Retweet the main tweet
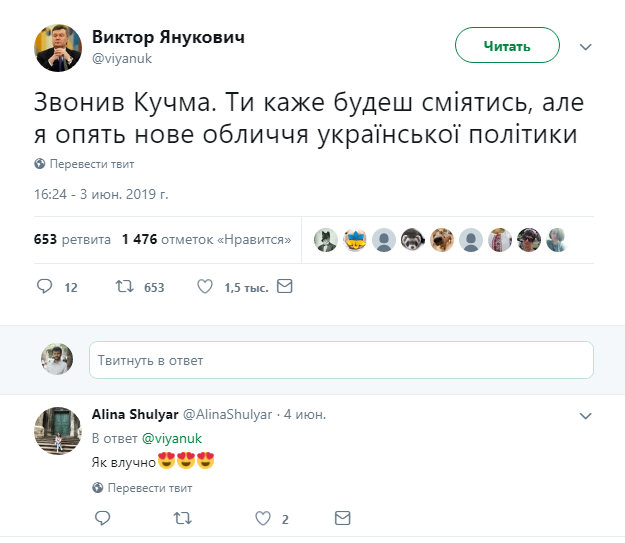 click(x=125, y=287)
